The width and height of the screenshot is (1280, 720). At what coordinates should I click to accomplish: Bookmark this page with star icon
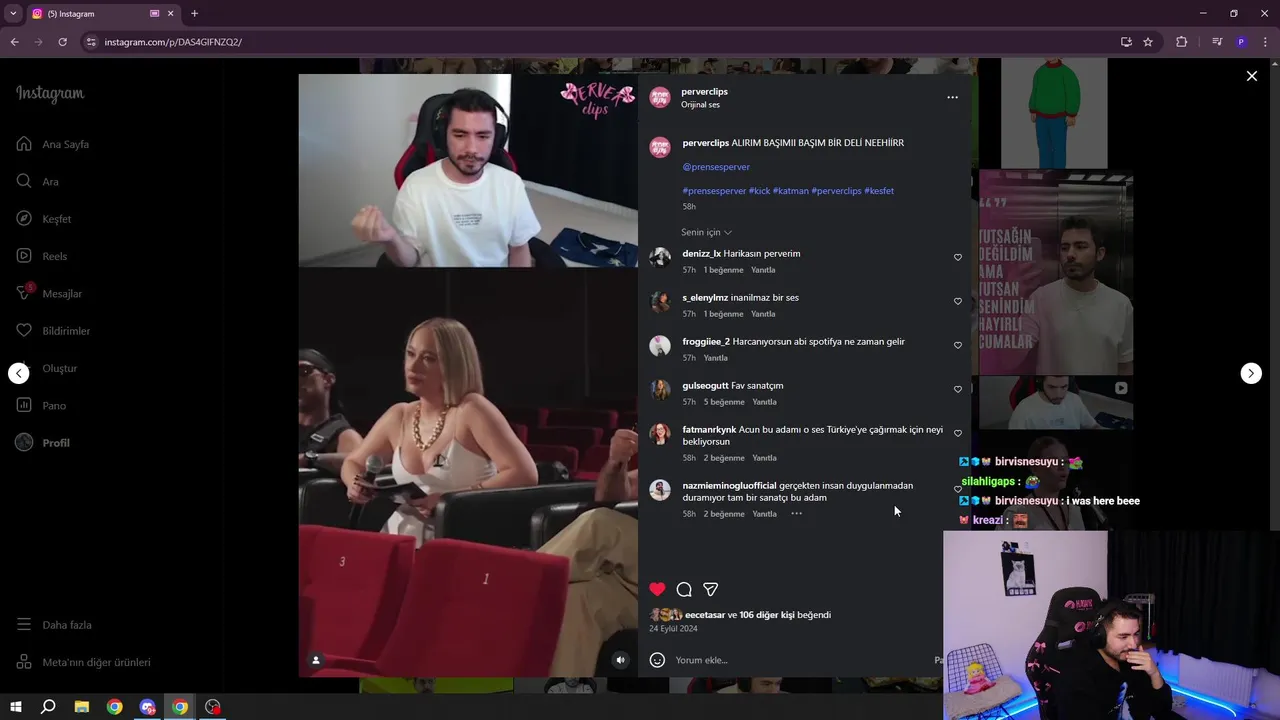(x=1148, y=42)
